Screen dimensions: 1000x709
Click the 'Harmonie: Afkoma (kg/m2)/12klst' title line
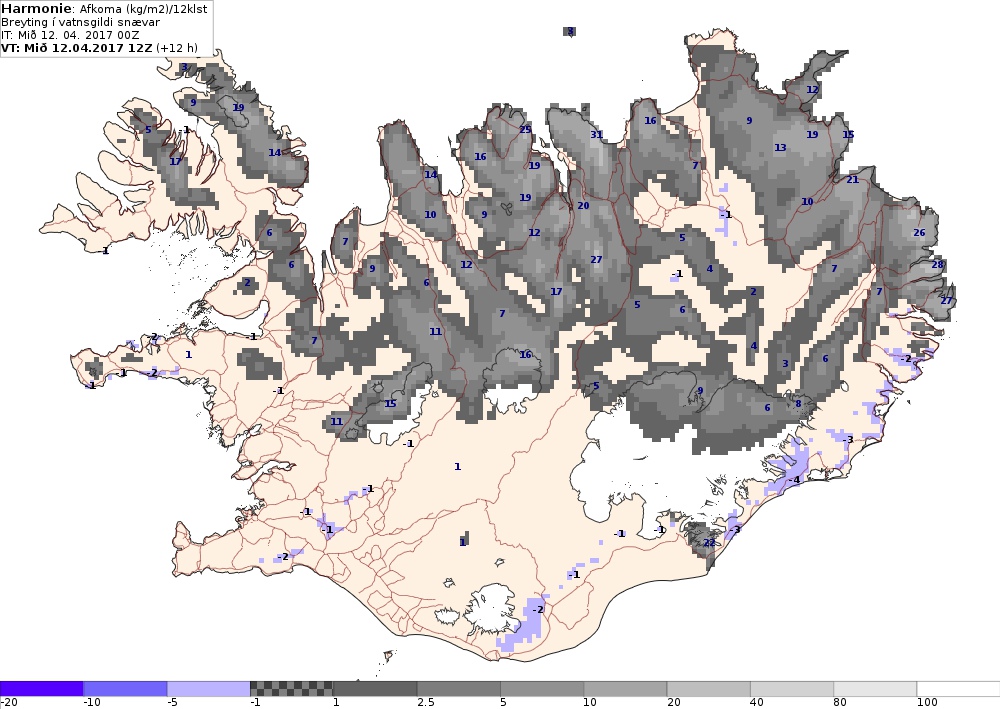tap(105, 9)
